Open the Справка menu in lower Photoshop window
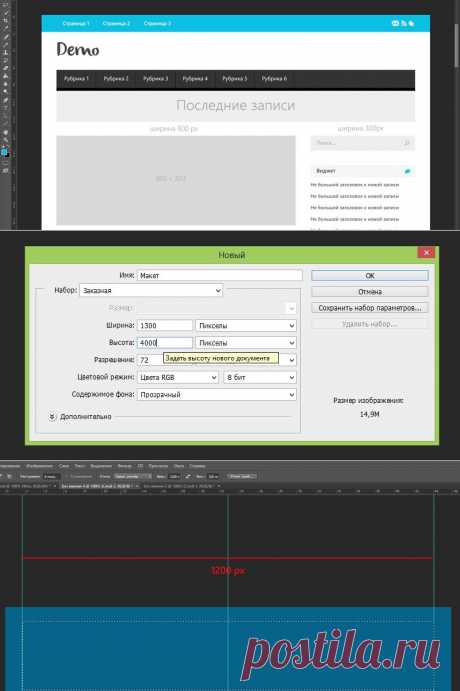The image size is (460, 691). (197, 466)
